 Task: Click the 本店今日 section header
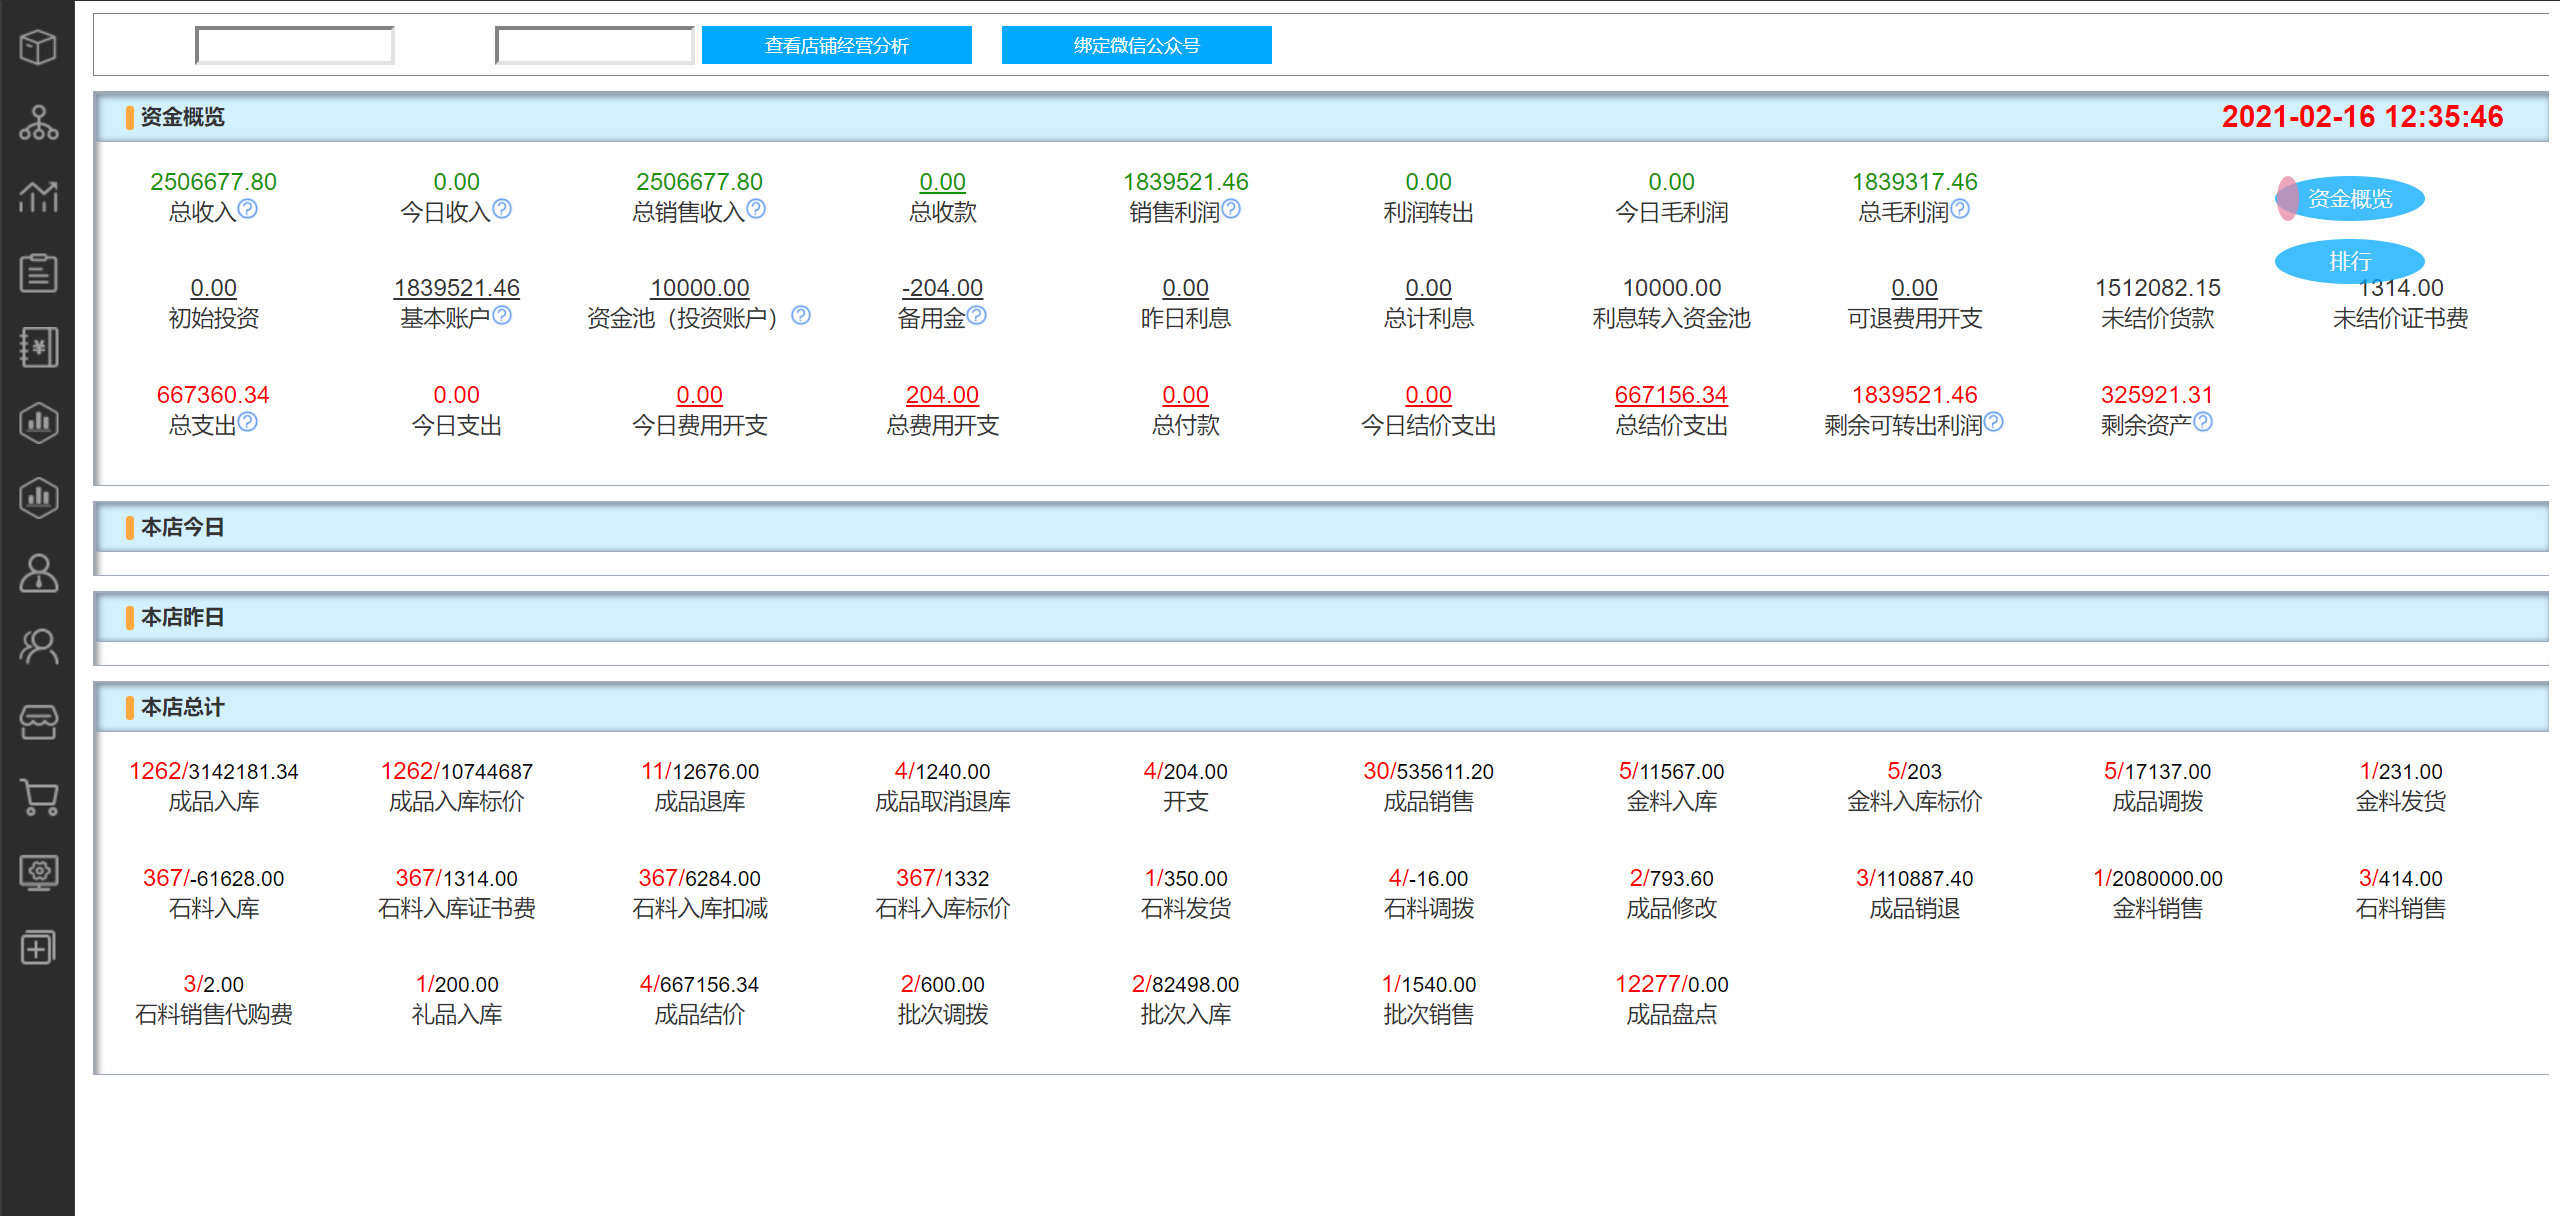point(1322,527)
